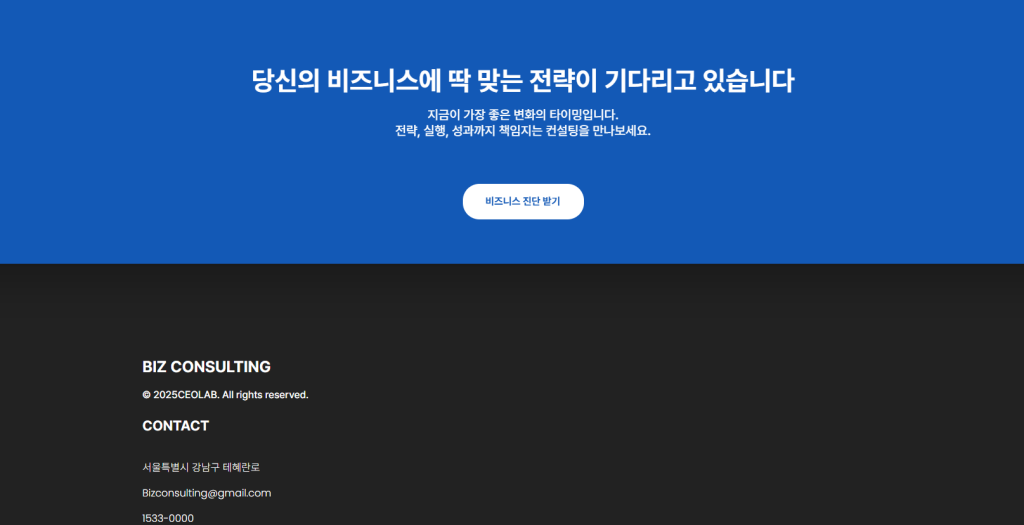Click the line 지금이 가장 좋은 변화의 타이밍입니다

pos(522,114)
